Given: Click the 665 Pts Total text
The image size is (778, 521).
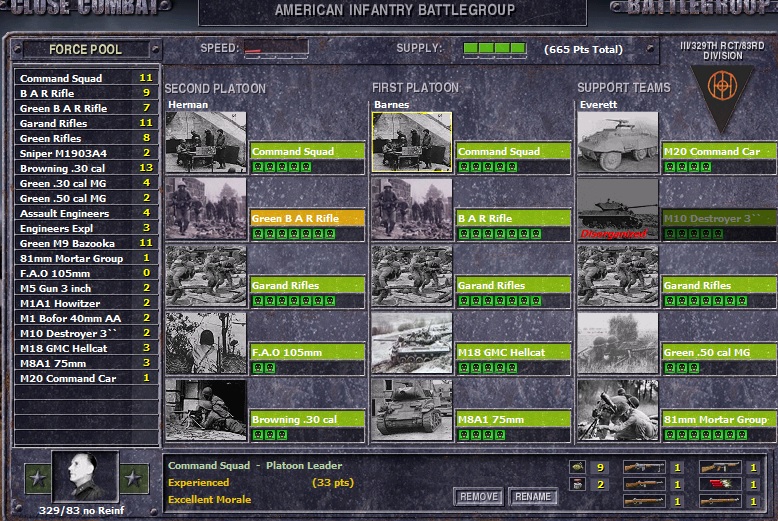Looking at the screenshot, I should tap(583, 49).
